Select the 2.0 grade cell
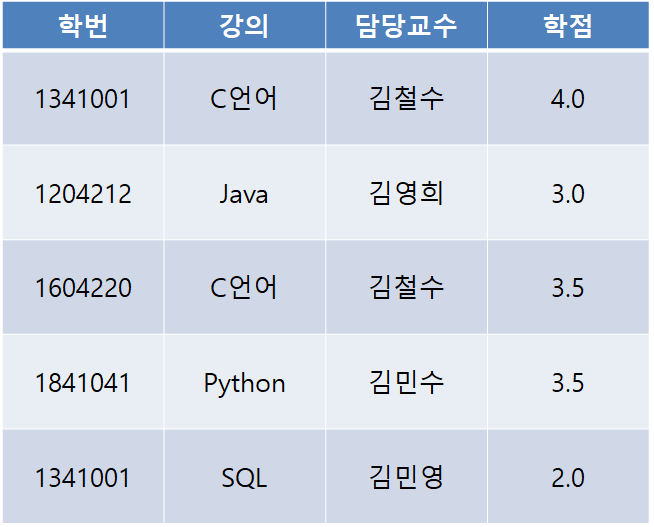This screenshot has width=654, height=527. [568, 477]
